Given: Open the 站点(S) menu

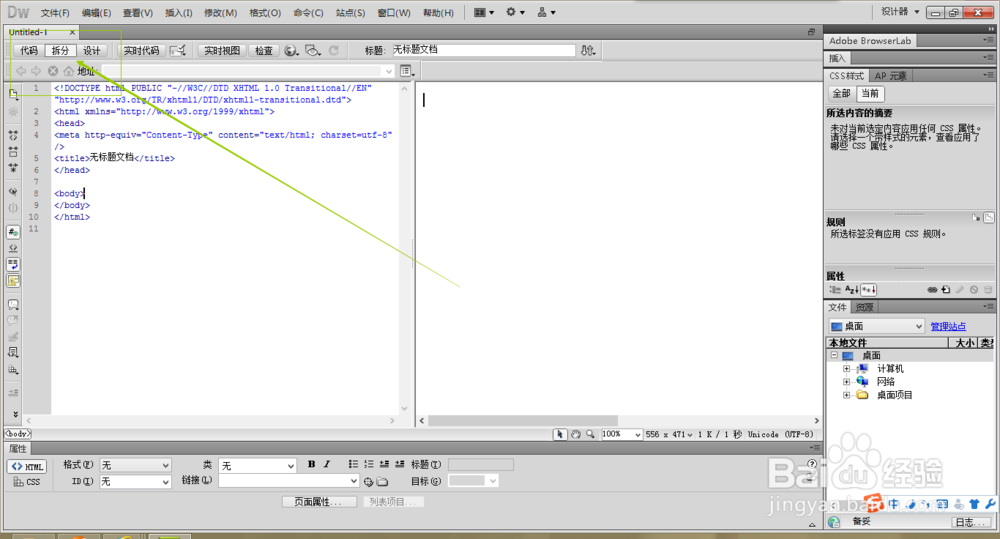Looking at the screenshot, I should tap(350, 13).
